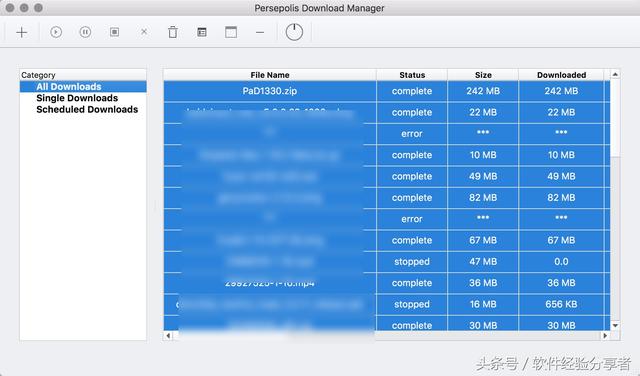640x376 pixels.
Task: Click the horizontal scroll right arrow
Action: pos(605,336)
